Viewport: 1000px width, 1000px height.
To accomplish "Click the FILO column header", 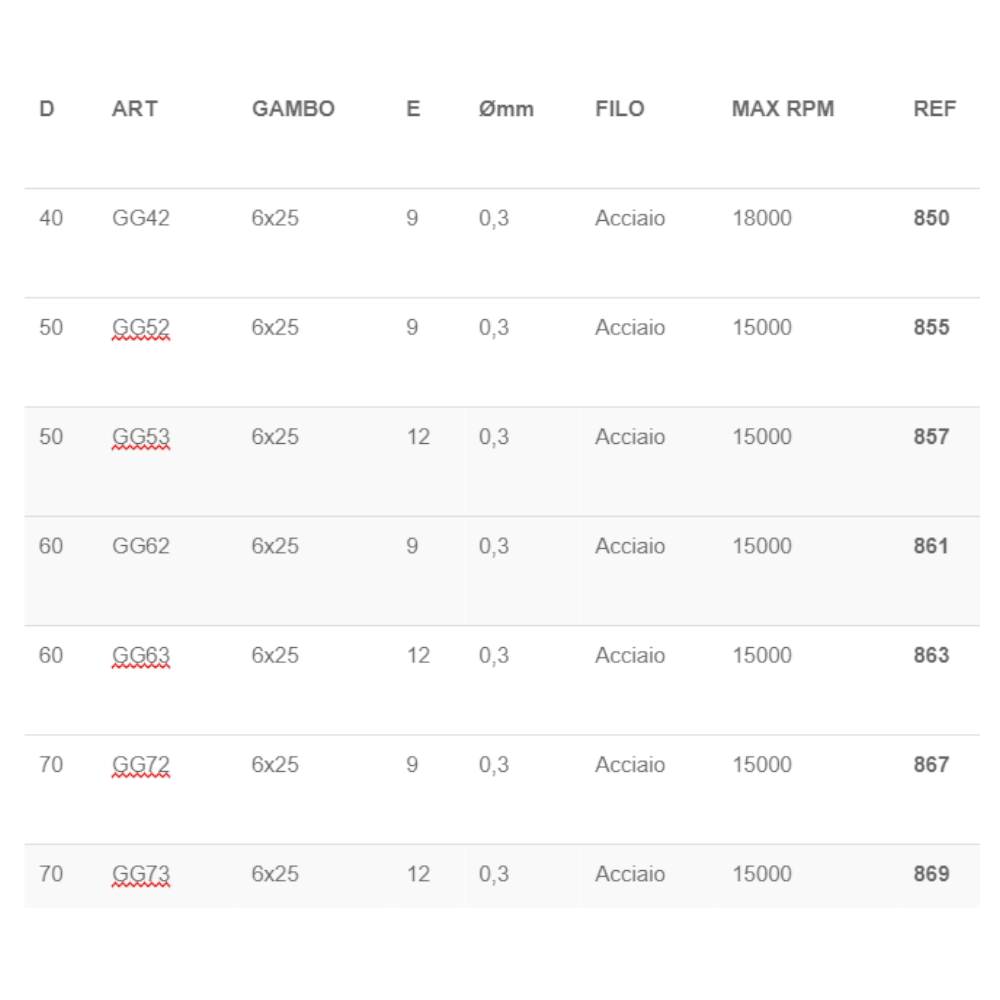I will 619,109.
